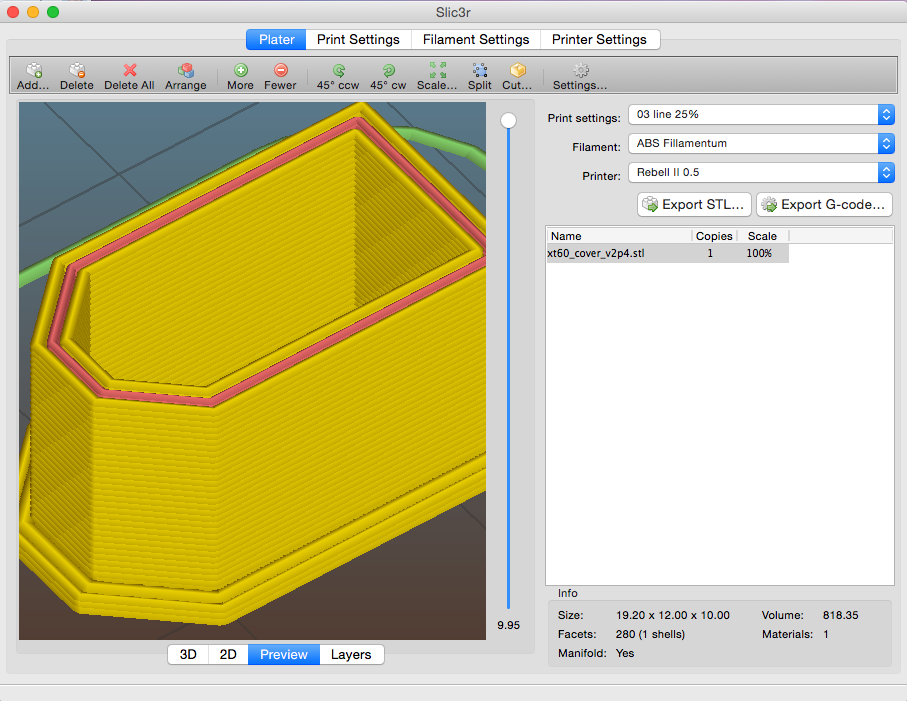Click the Add model toolbar icon
The image size is (907, 701).
33,71
